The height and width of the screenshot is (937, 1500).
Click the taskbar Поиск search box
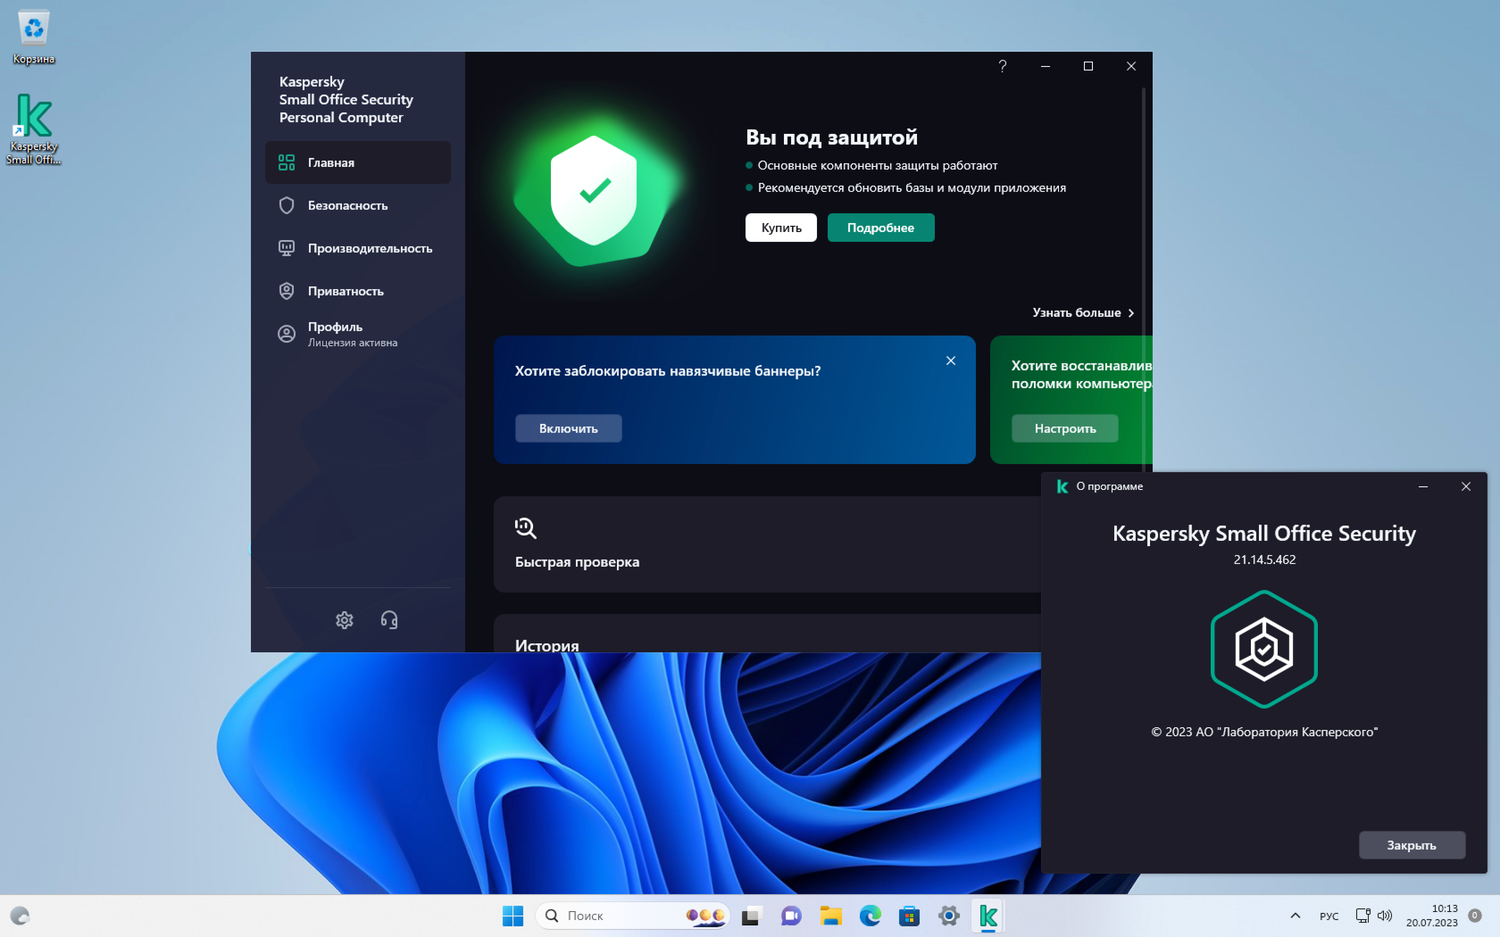coord(634,916)
